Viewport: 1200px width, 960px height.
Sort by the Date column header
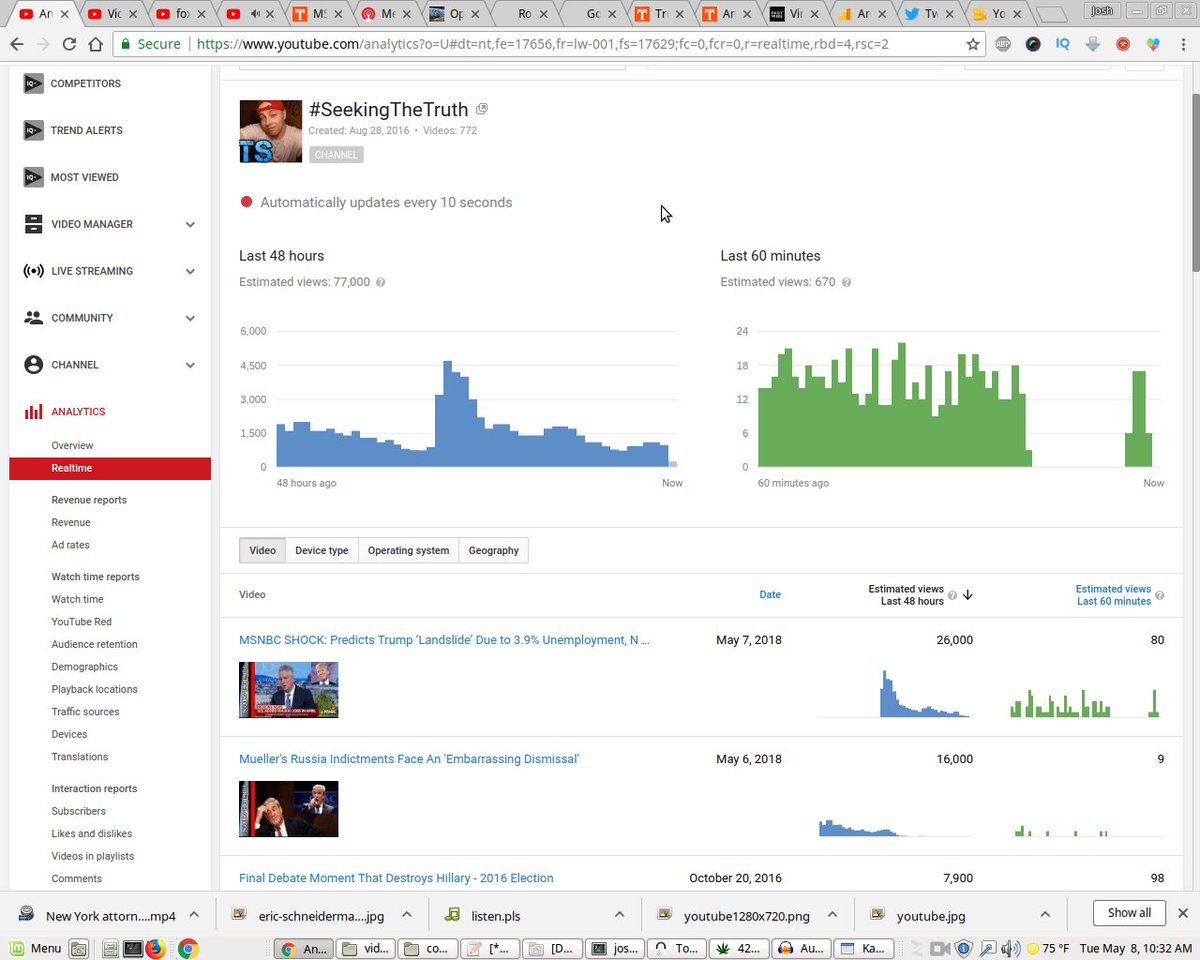pyautogui.click(x=770, y=595)
